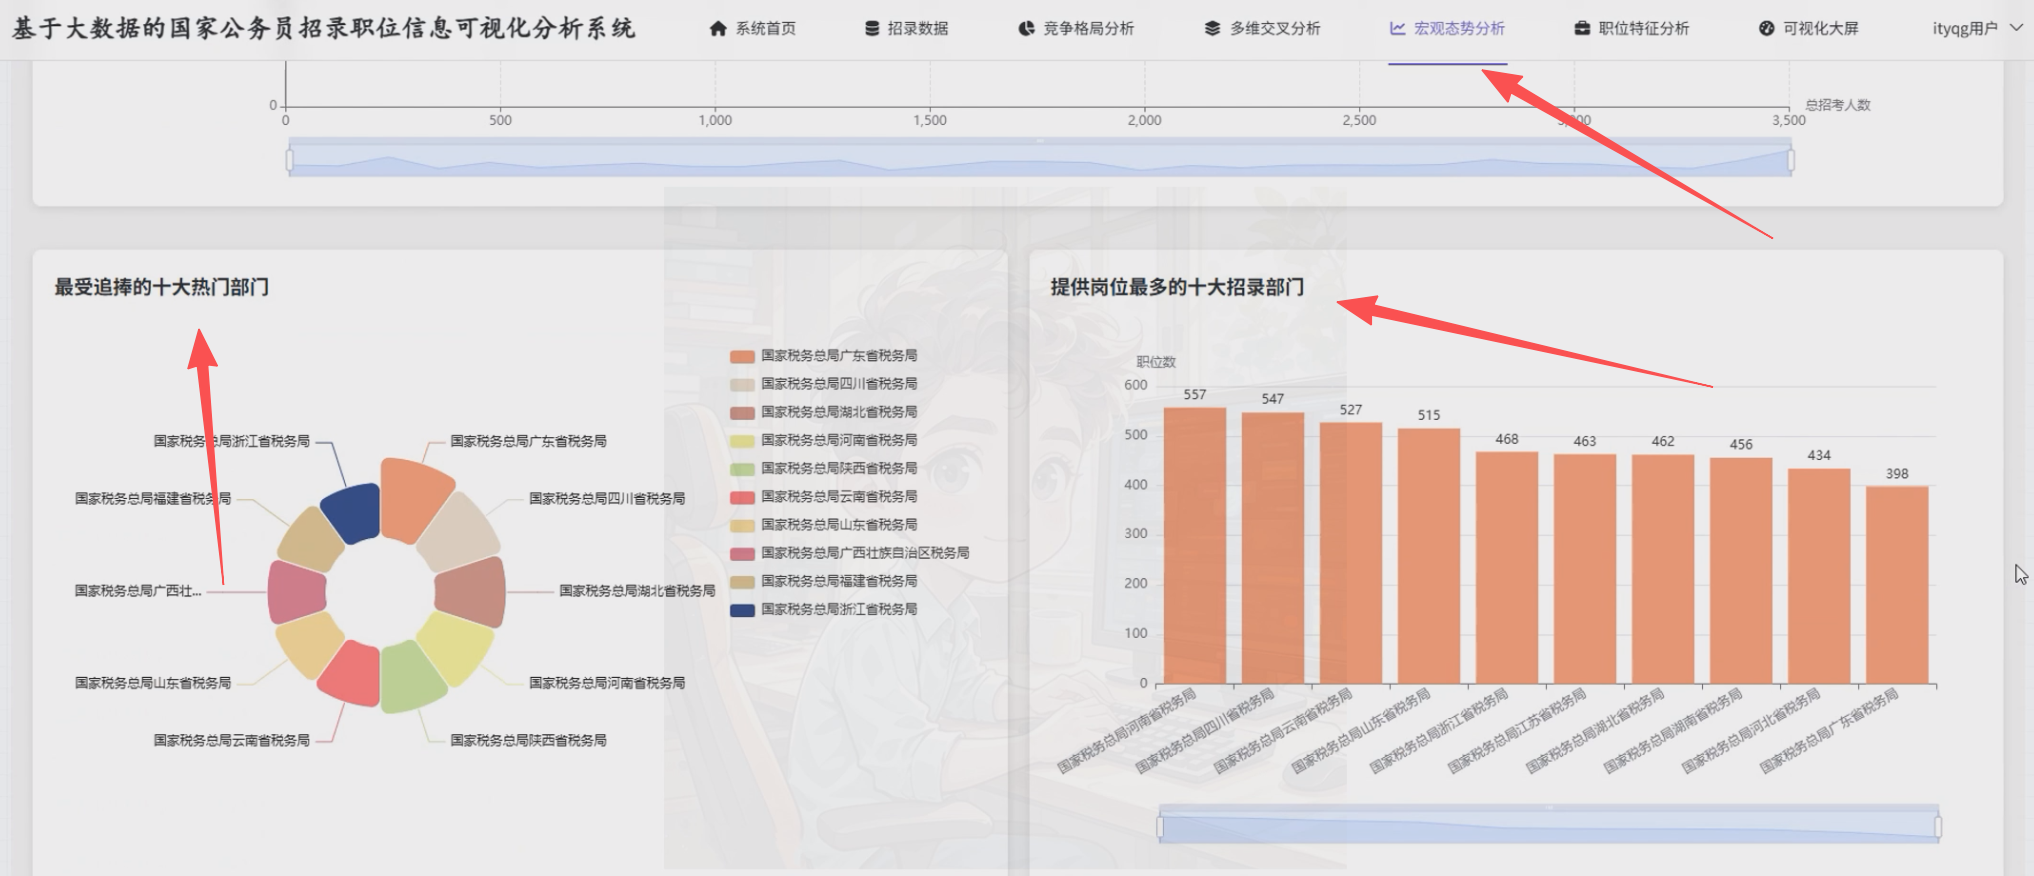The image size is (2034, 876).
Task: Click the bar chart zoom slider left handle
Action: (x=1160, y=827)
